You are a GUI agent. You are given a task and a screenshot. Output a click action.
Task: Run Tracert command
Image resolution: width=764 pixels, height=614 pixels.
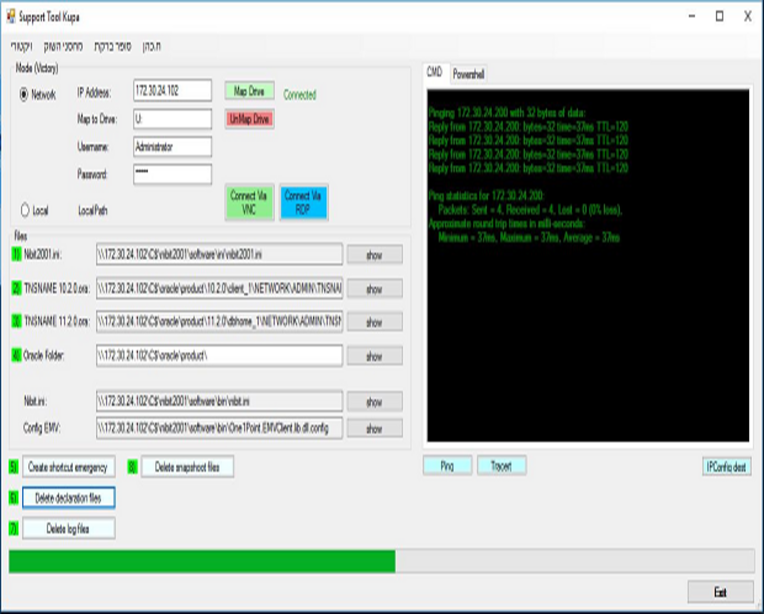(501, 466)
